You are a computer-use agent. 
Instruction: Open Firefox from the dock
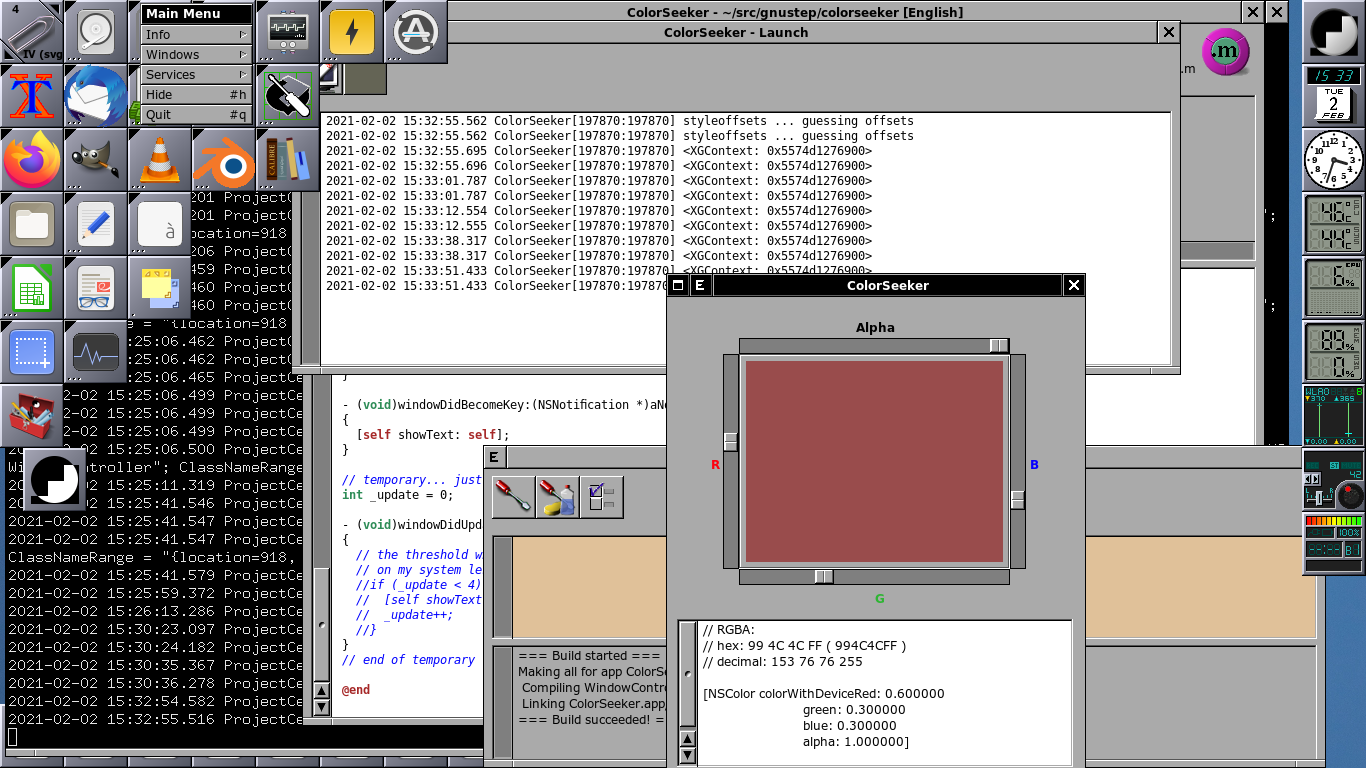click(32, 160)
